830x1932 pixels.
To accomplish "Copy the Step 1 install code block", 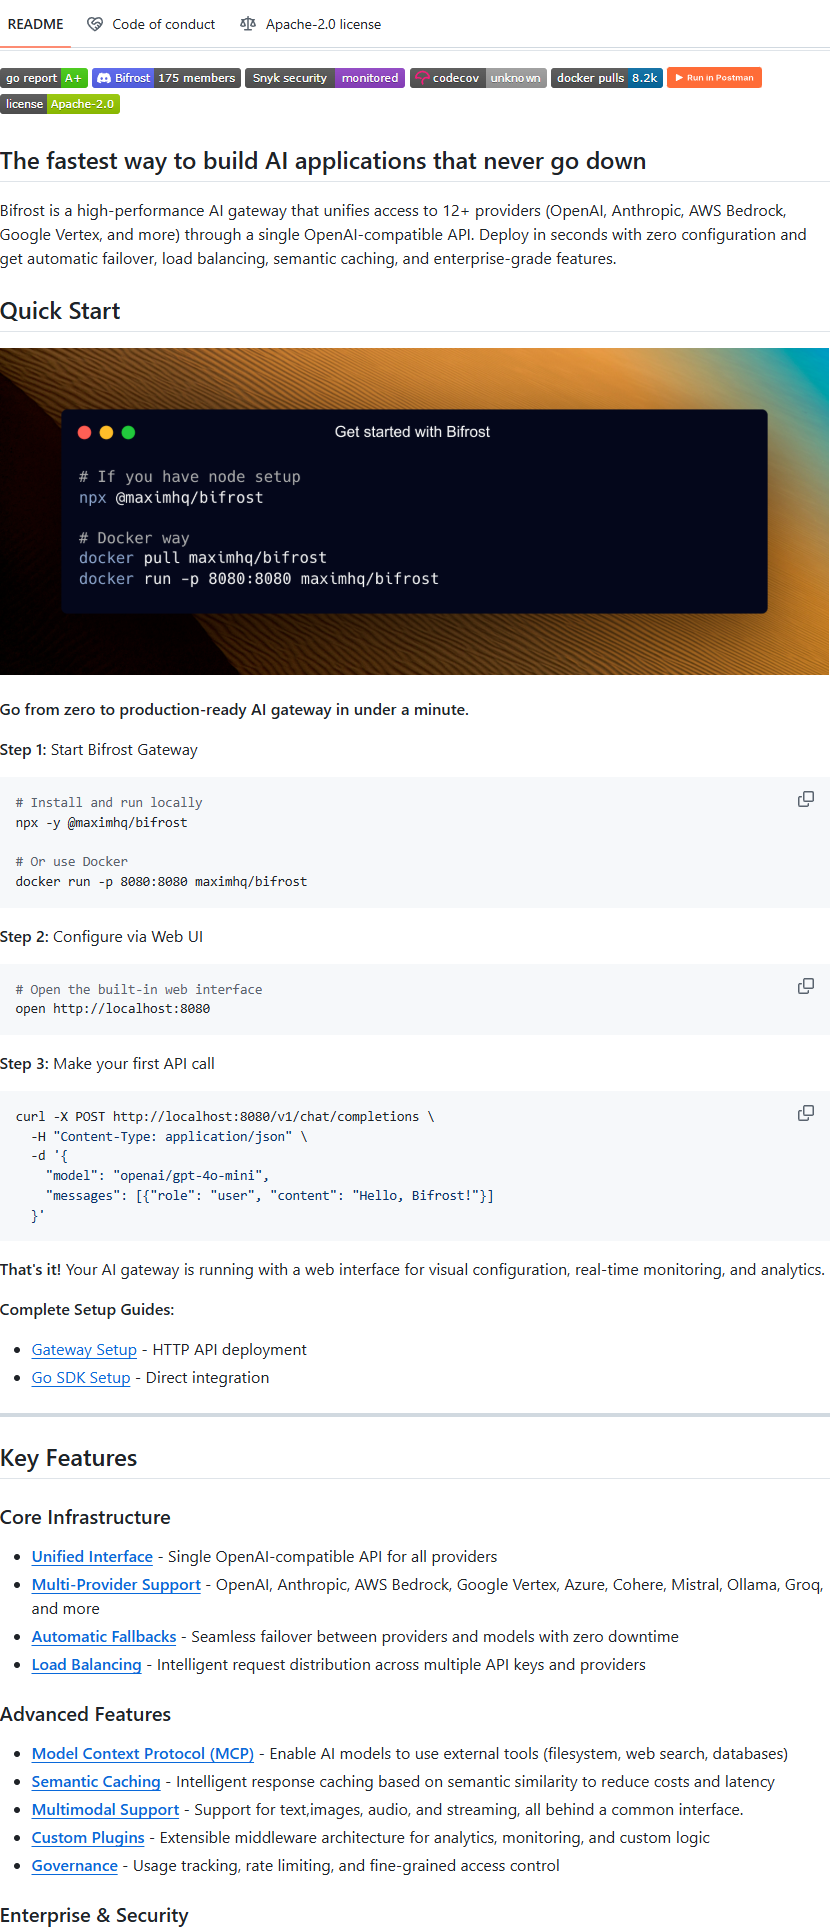I will tap(805, 799).
